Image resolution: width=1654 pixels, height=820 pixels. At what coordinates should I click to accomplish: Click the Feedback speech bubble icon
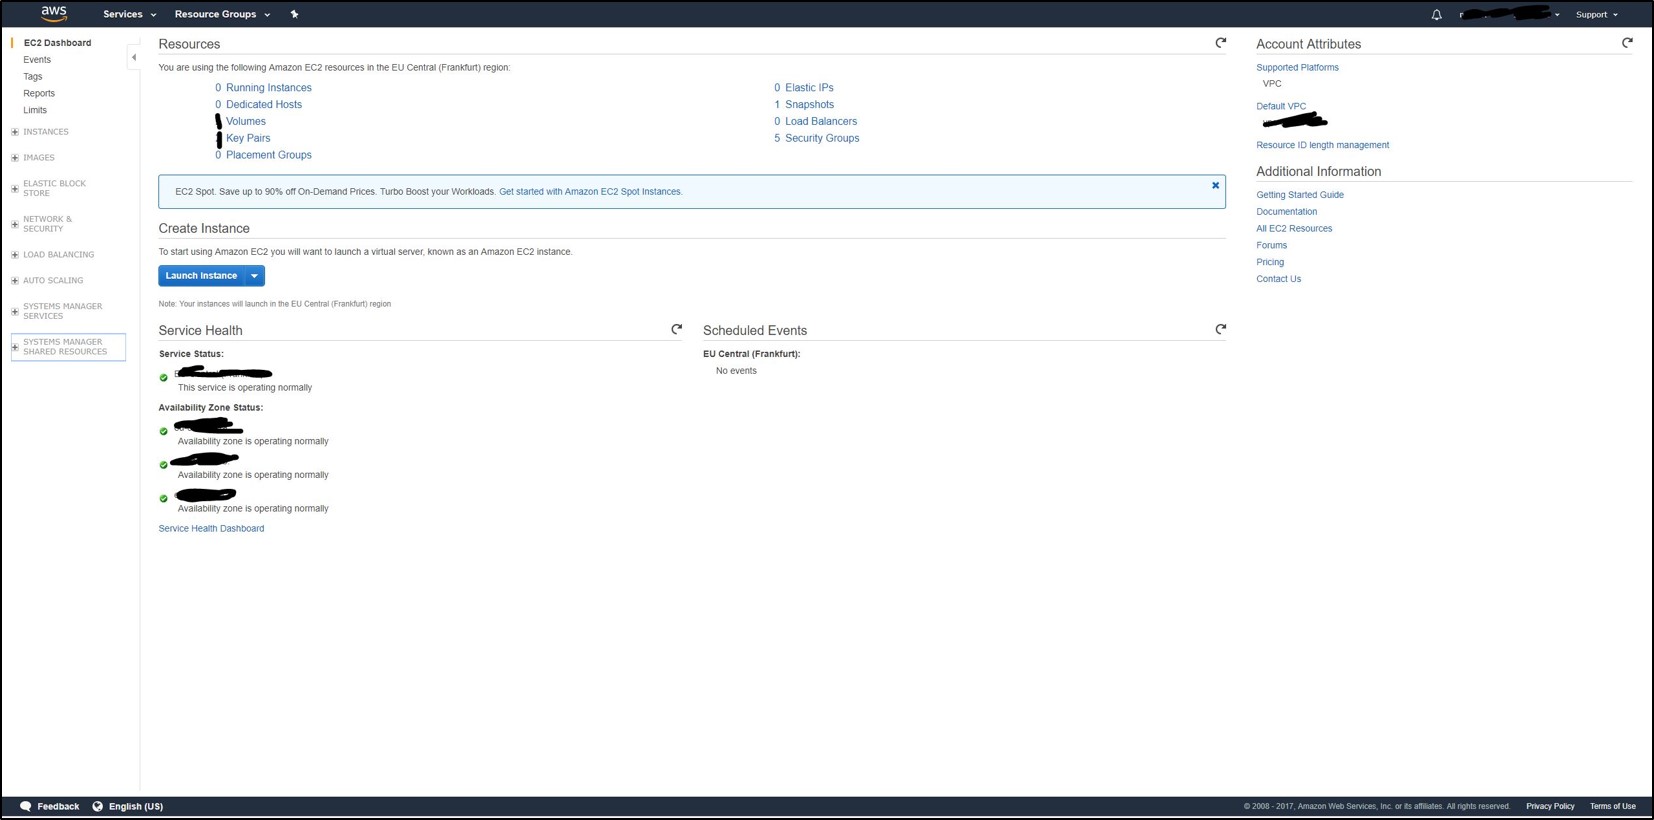[26, 806]
